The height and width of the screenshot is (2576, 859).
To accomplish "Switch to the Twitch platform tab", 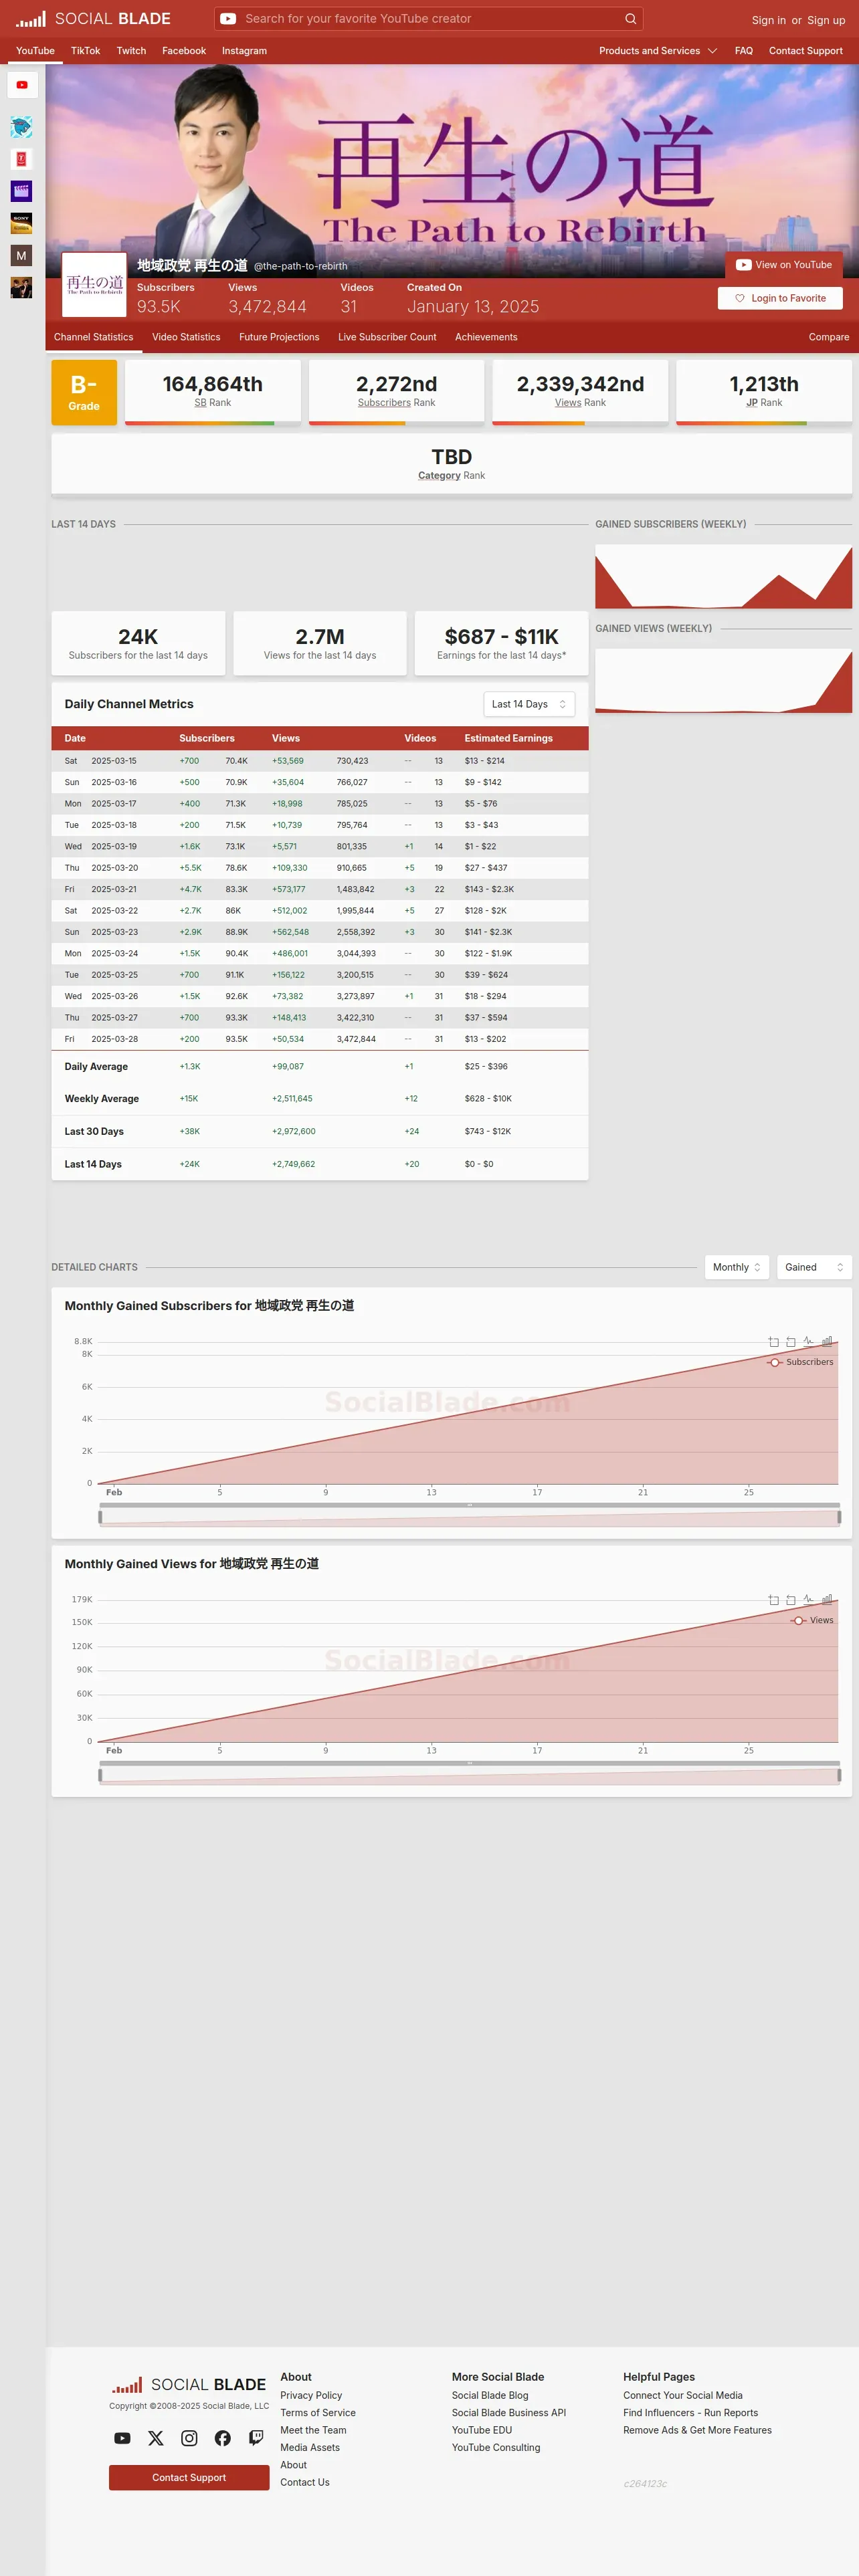I will (x=131, y=51).
